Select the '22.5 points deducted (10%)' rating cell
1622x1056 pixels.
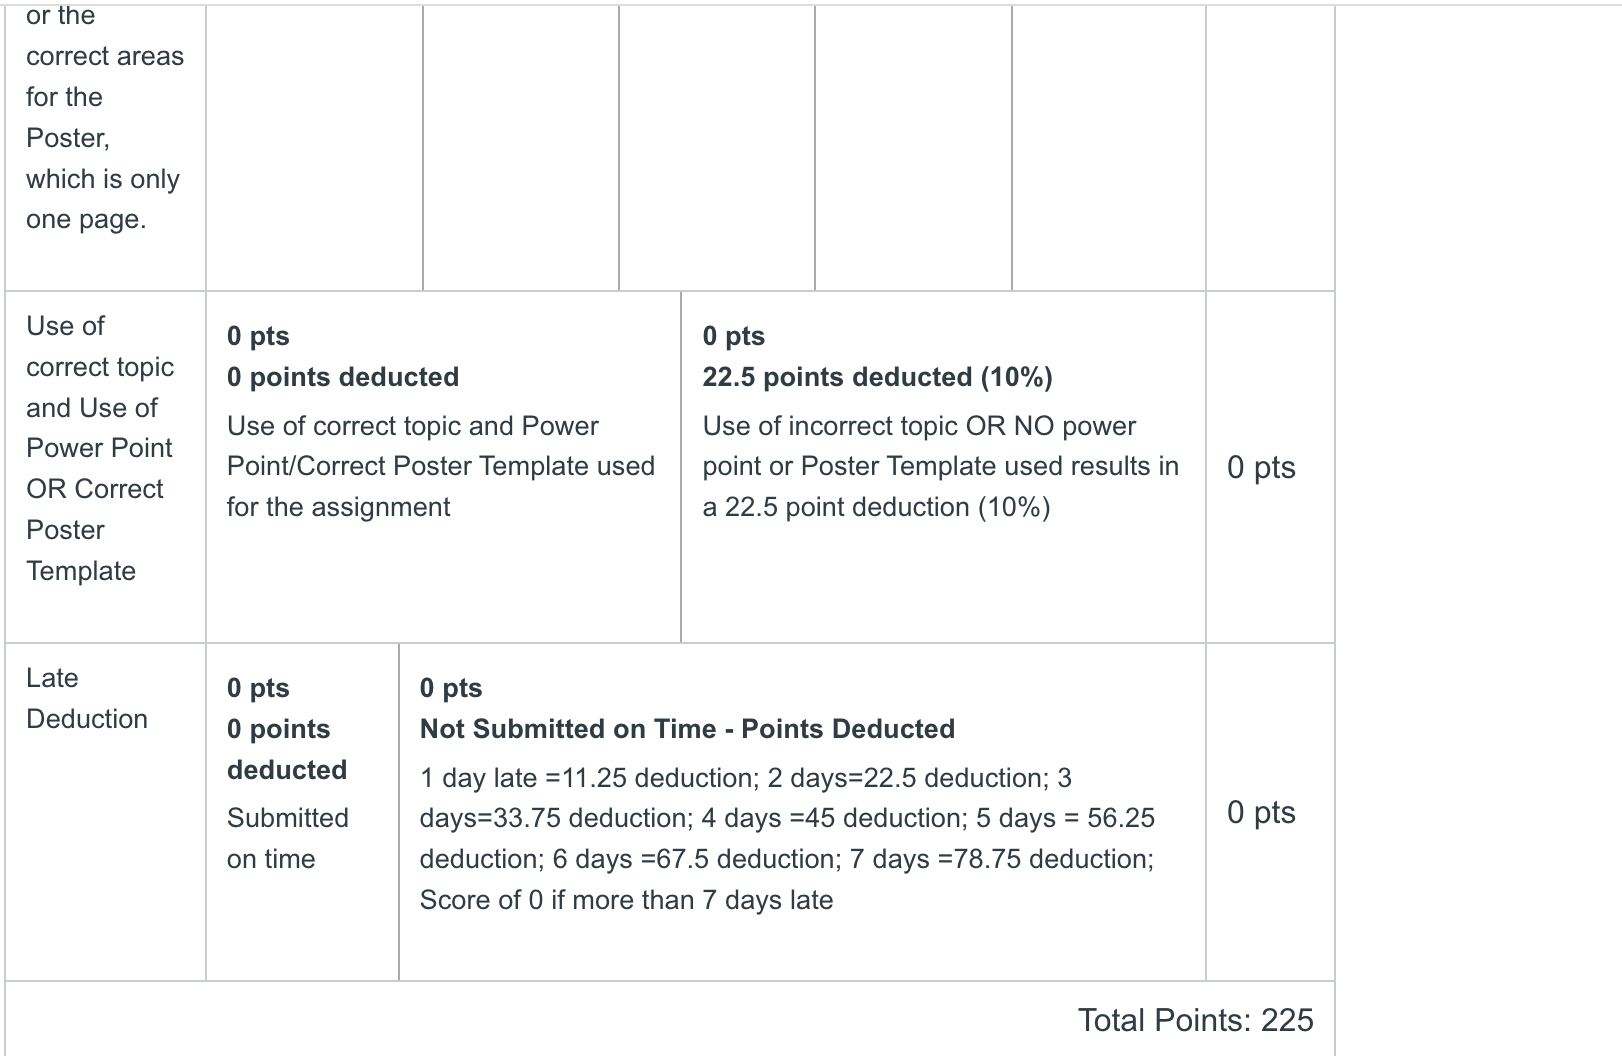click(943, 467)
